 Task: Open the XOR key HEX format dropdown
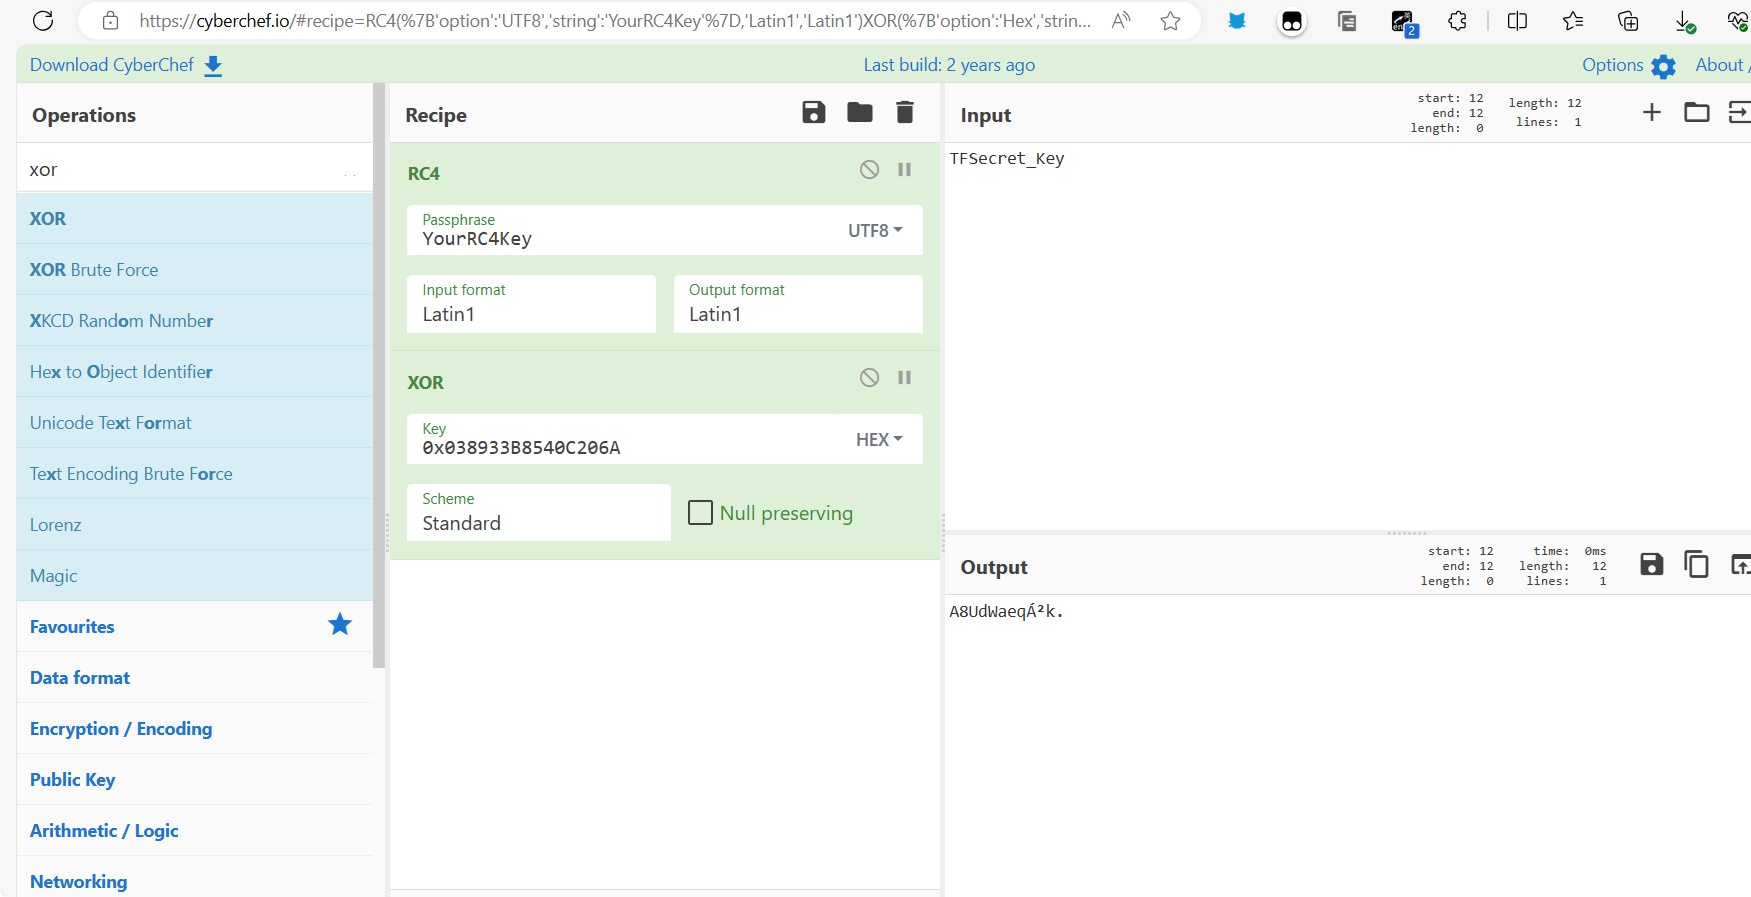879,439
